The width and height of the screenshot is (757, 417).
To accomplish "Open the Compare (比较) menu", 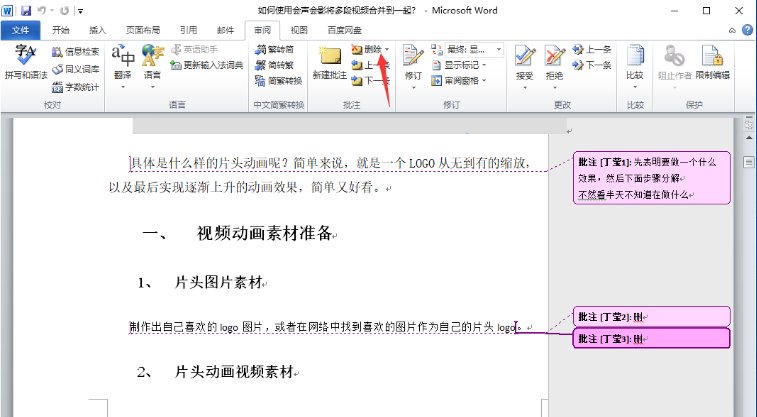I will [x=635, y=67].
